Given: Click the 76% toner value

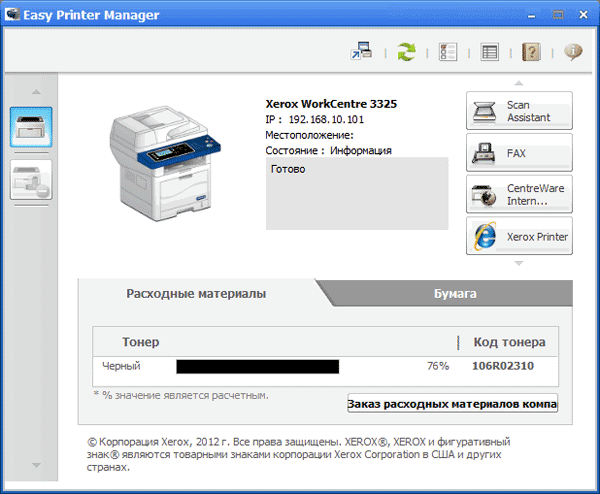Looking at the screenshot, I should (x=438, y=366).
